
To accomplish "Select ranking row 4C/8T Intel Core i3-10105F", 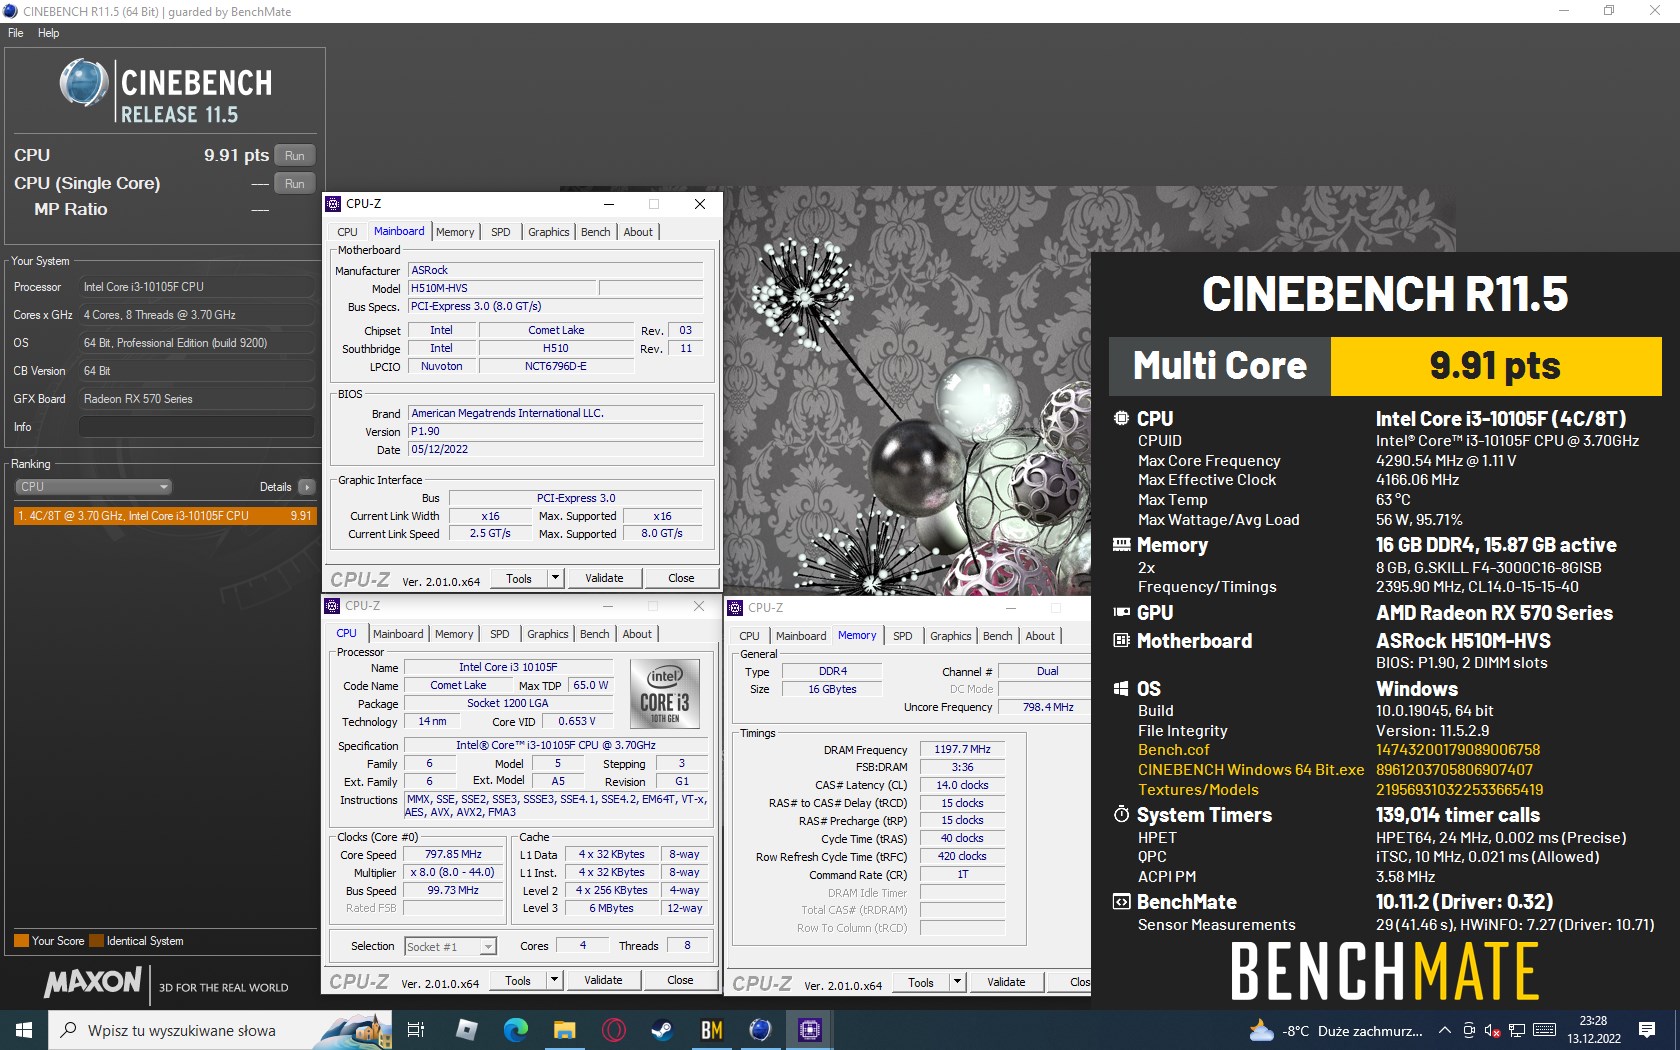I will tap(164, 516).
